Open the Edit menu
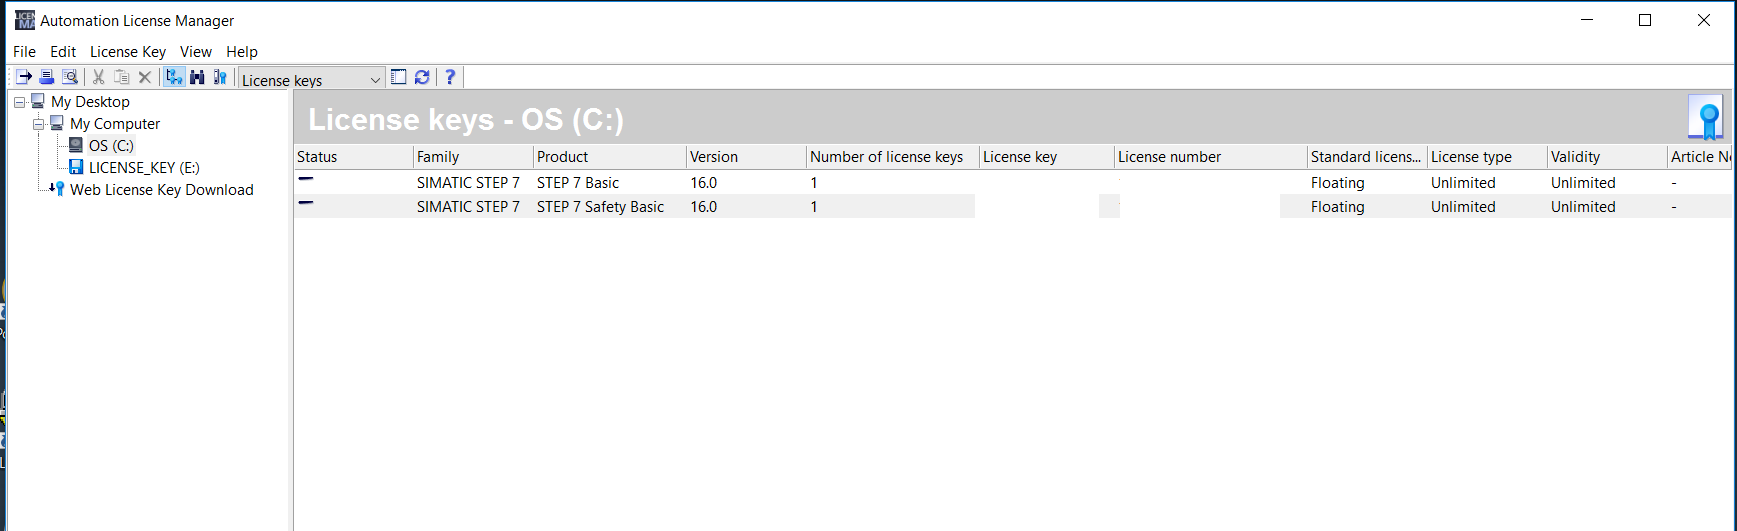 coord(63,51)
